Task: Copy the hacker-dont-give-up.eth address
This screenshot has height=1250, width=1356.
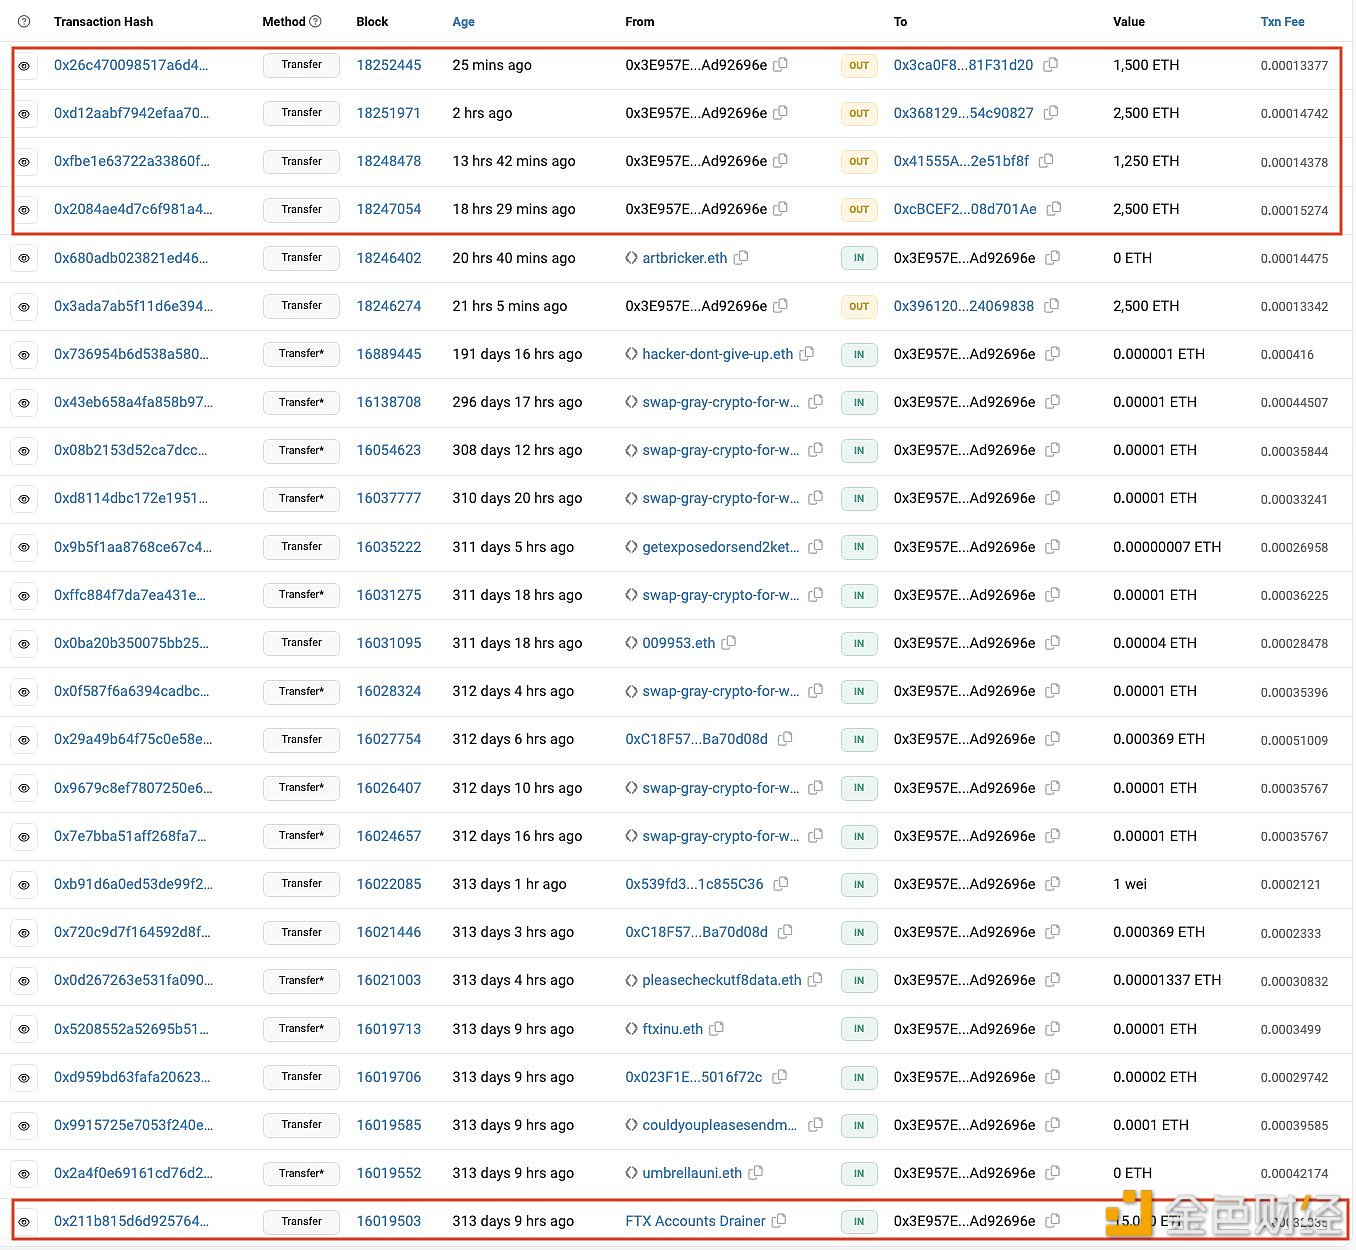Action: coord(807,353)
